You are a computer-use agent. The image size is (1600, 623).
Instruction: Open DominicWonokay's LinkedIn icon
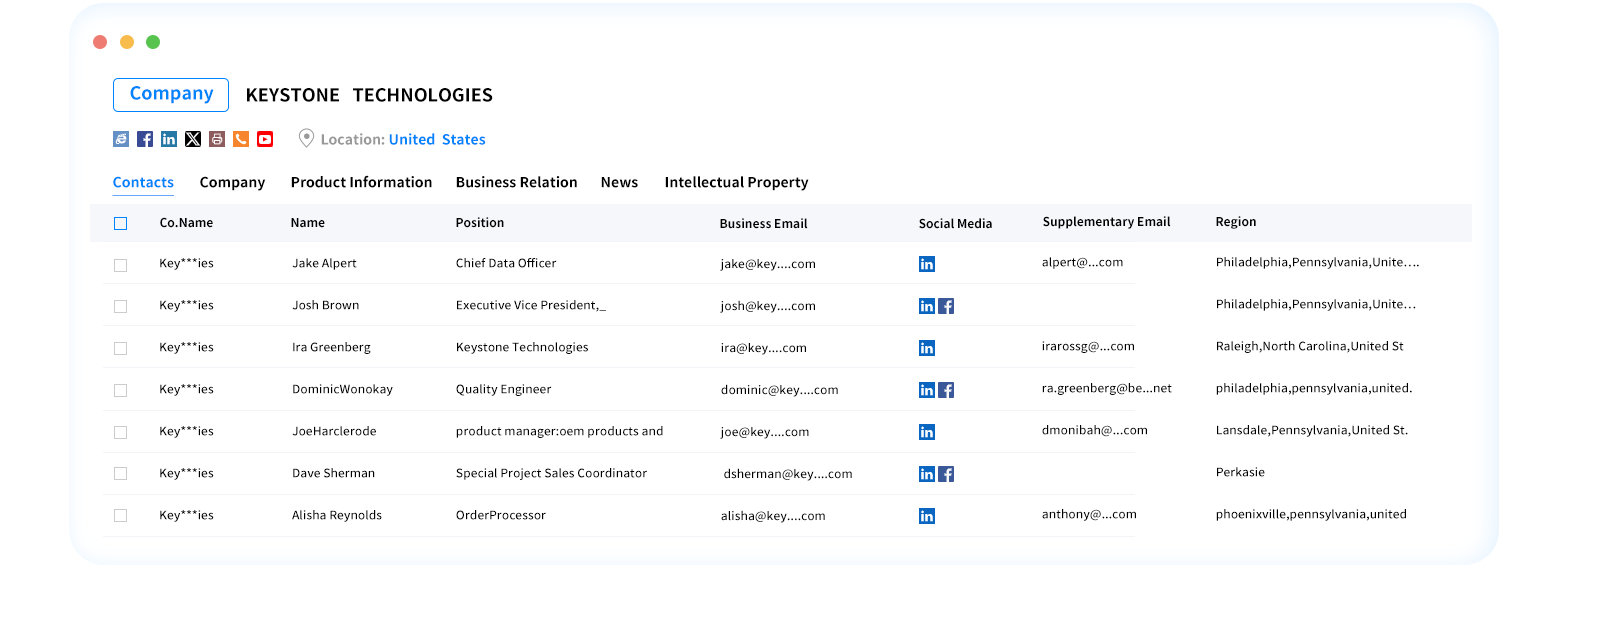click(x=927, y=390)
